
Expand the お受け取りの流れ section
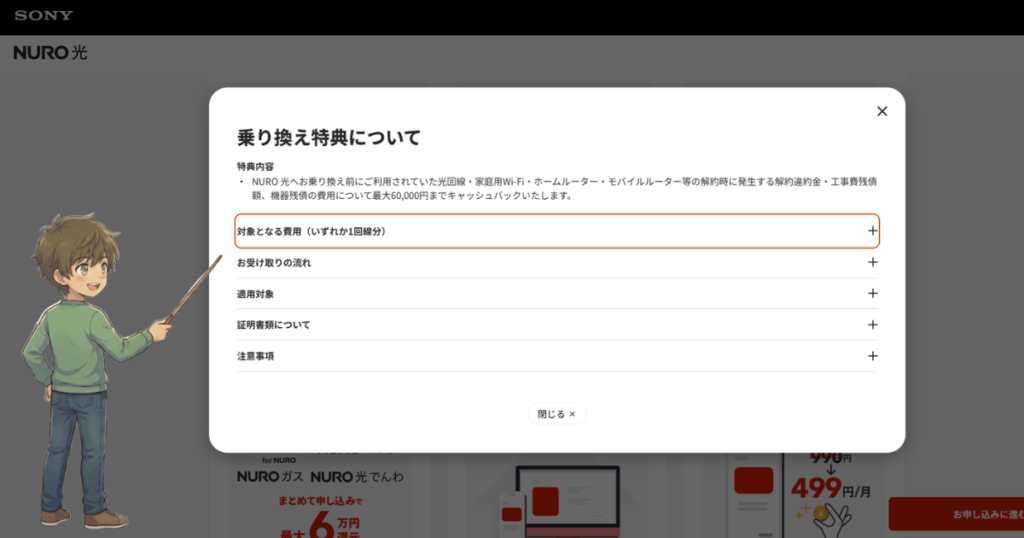557,262
